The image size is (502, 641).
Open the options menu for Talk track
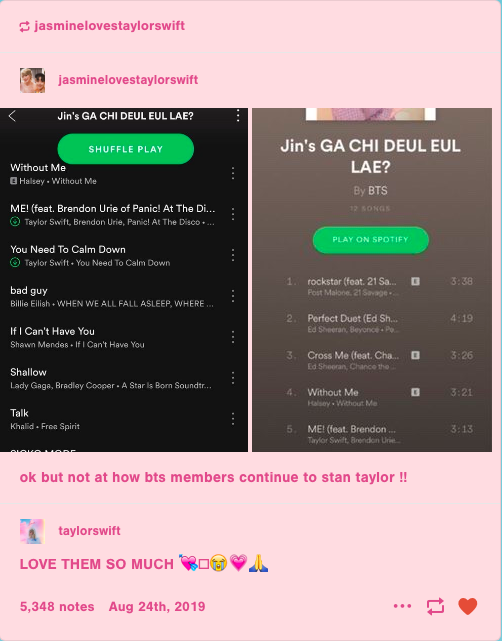233,419
